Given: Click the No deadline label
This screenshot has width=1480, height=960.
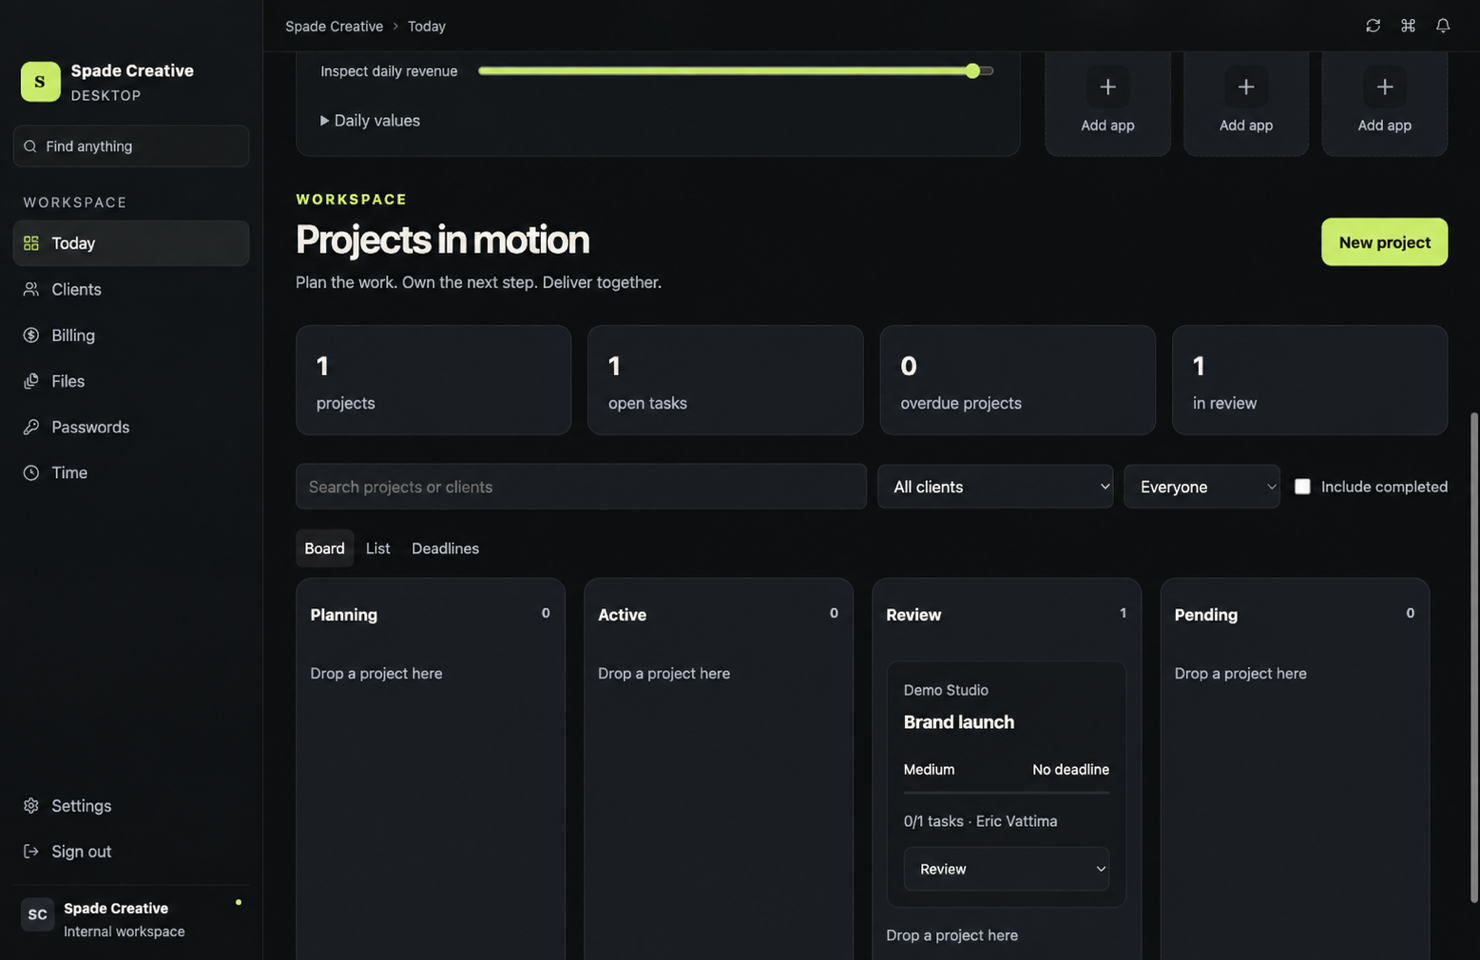Looking at the screenshot, I should (x=1070, y=769).
